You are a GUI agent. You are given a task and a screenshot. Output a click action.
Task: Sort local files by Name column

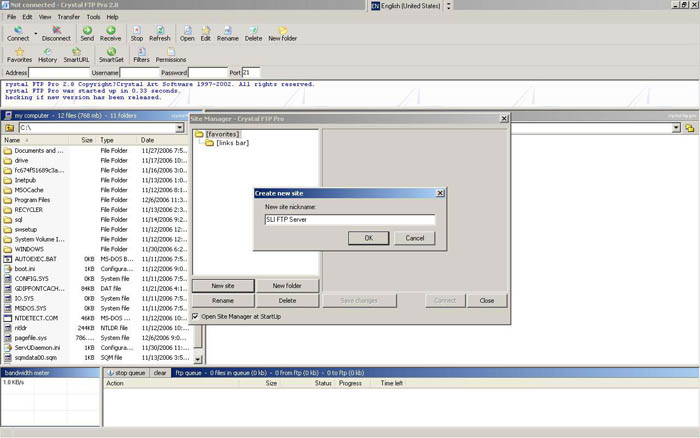(35, 140)
